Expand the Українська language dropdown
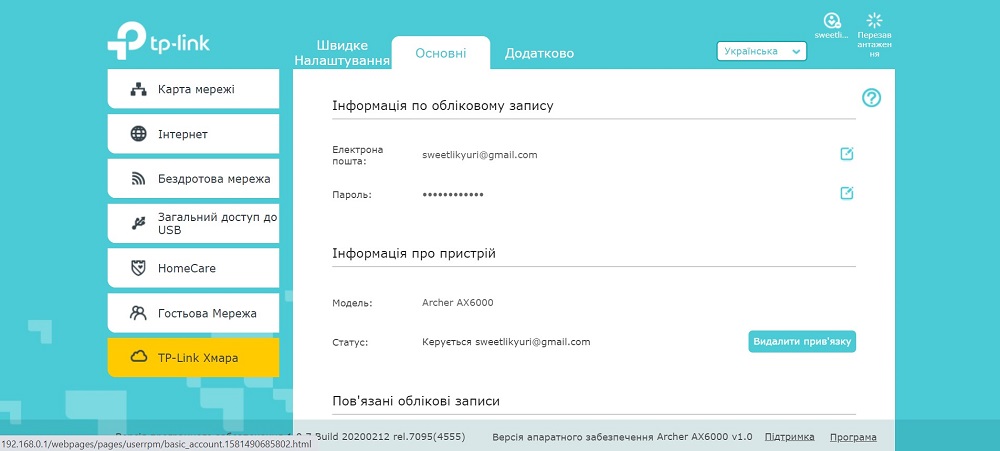The image size is (1000, 451). [761, 51]
